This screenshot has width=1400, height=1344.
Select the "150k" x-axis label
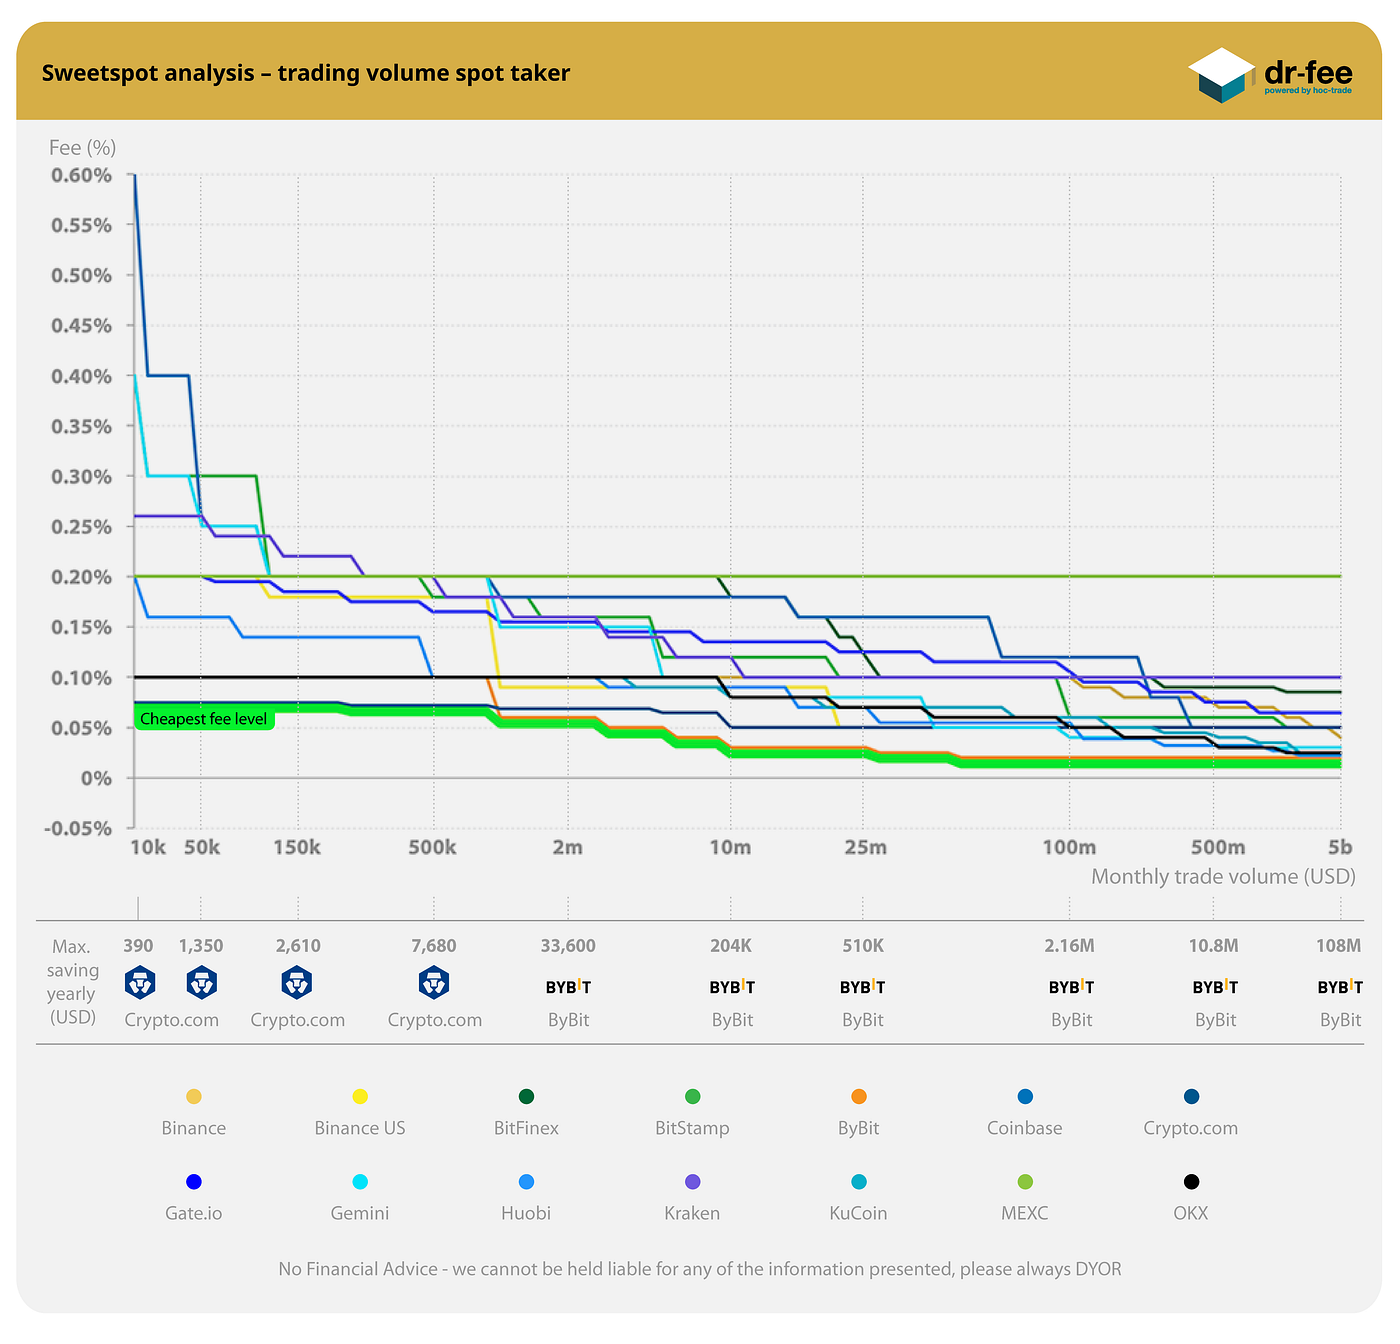[297, 848]
